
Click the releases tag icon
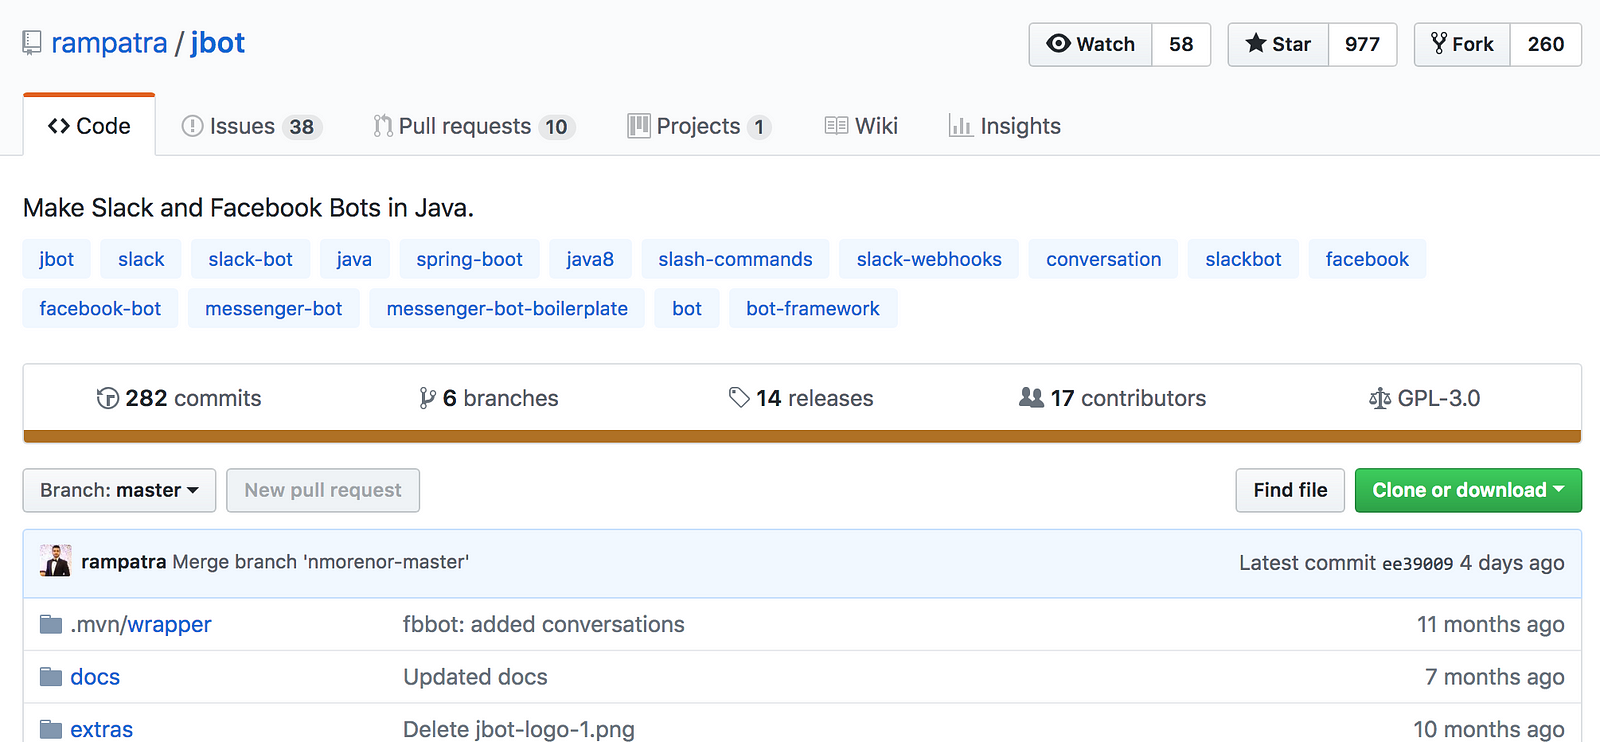(x=739, y=398)
